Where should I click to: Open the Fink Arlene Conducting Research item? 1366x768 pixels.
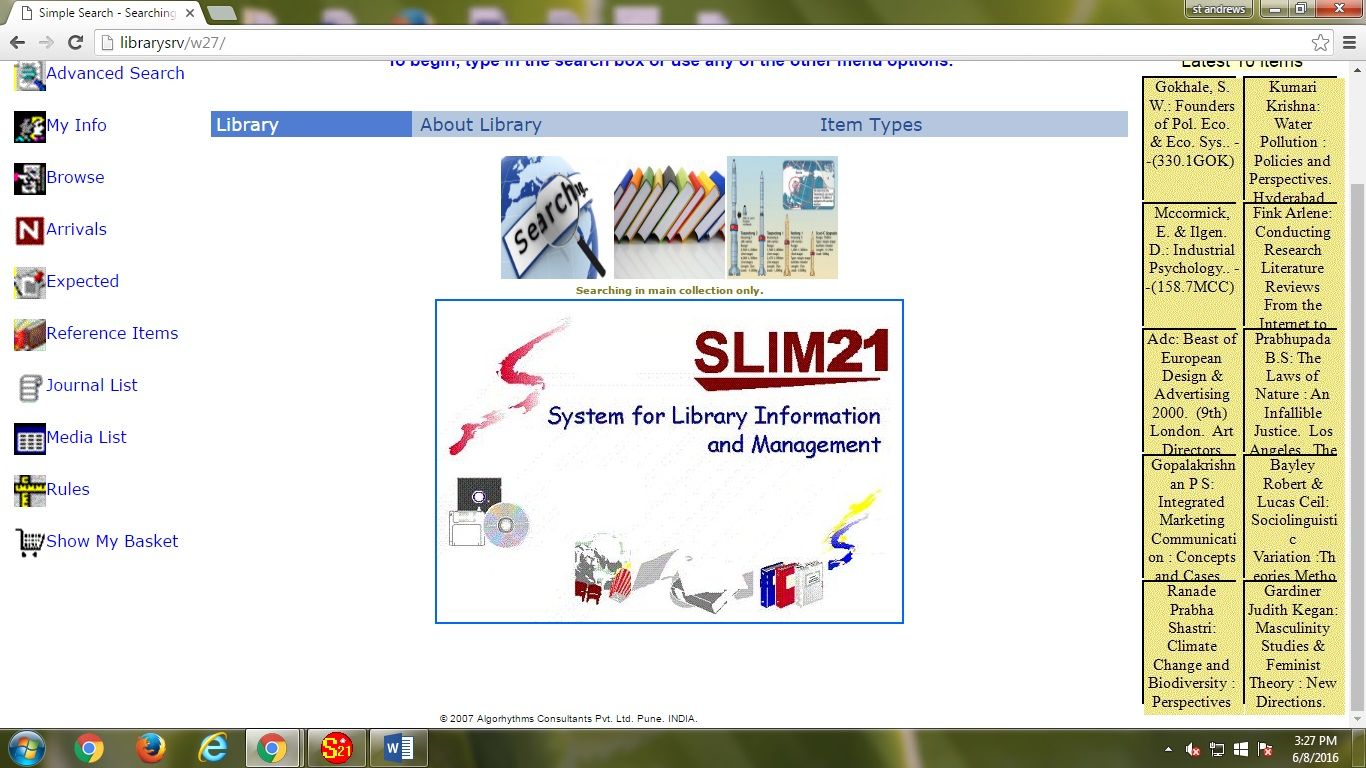click(x=1292, y=267)
